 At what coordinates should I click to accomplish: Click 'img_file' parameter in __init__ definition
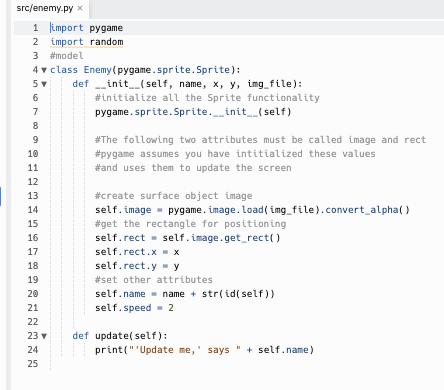270,84
